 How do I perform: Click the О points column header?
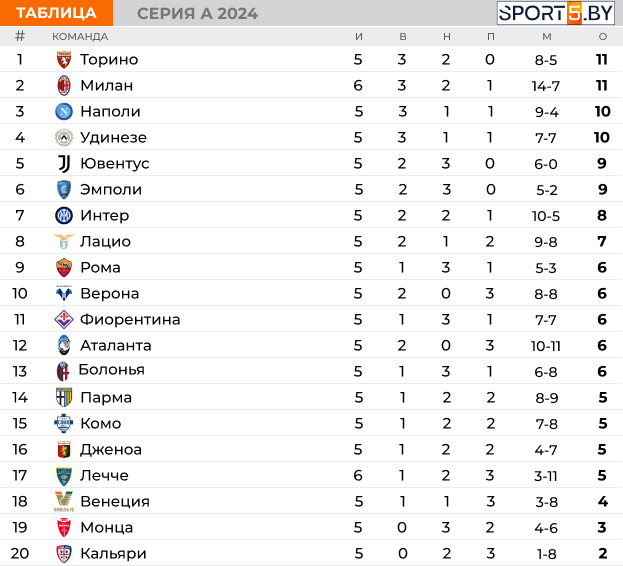pyautogui.click(x=603, y=37)
